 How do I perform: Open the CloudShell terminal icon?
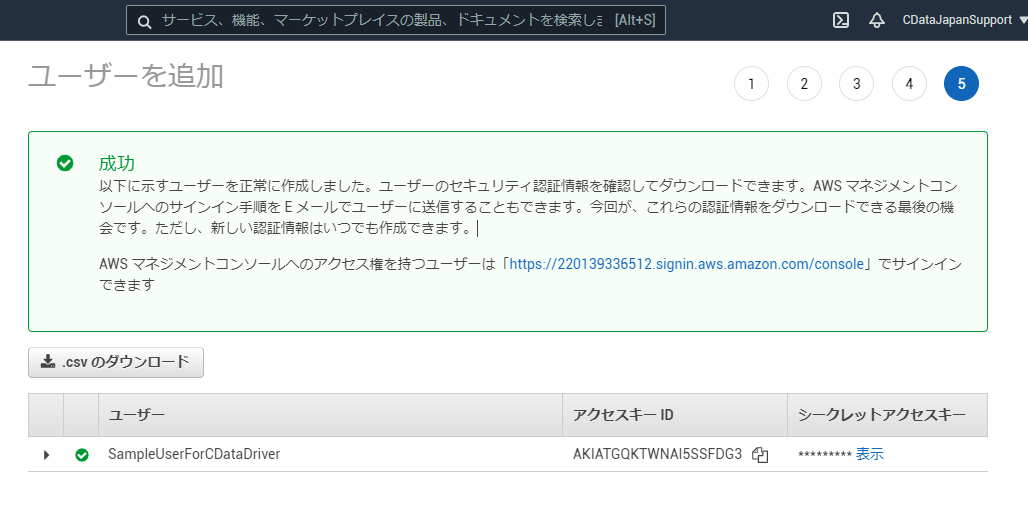click(840, 20)
